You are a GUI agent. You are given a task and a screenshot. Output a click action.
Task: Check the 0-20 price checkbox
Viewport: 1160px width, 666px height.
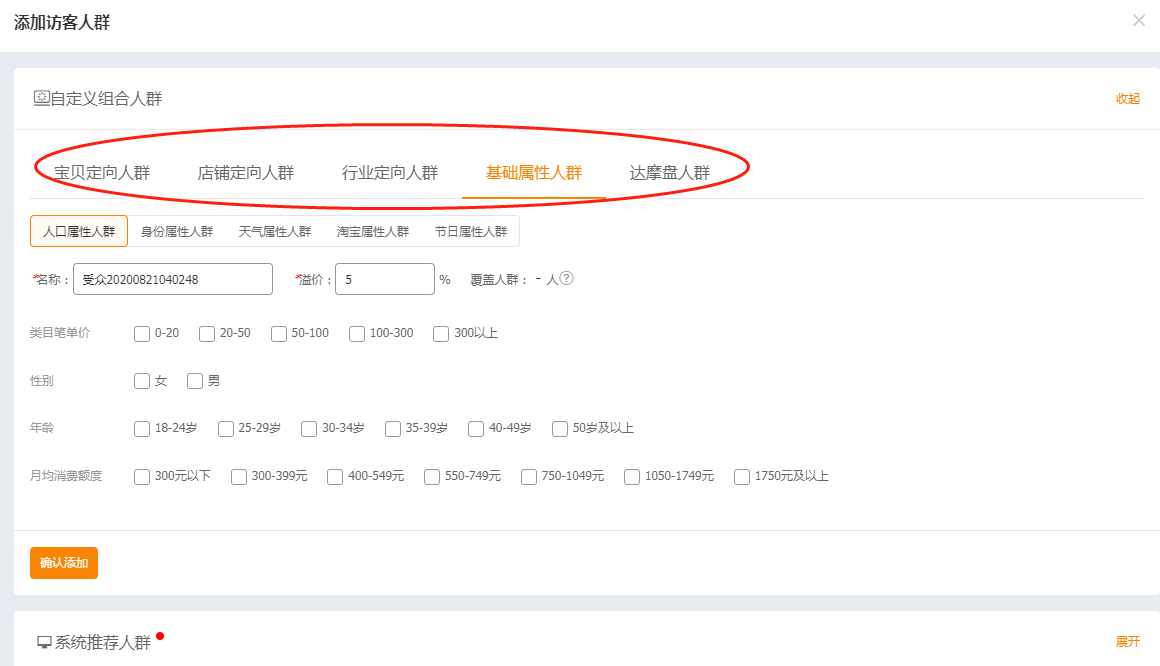click(x=142, y=334)
